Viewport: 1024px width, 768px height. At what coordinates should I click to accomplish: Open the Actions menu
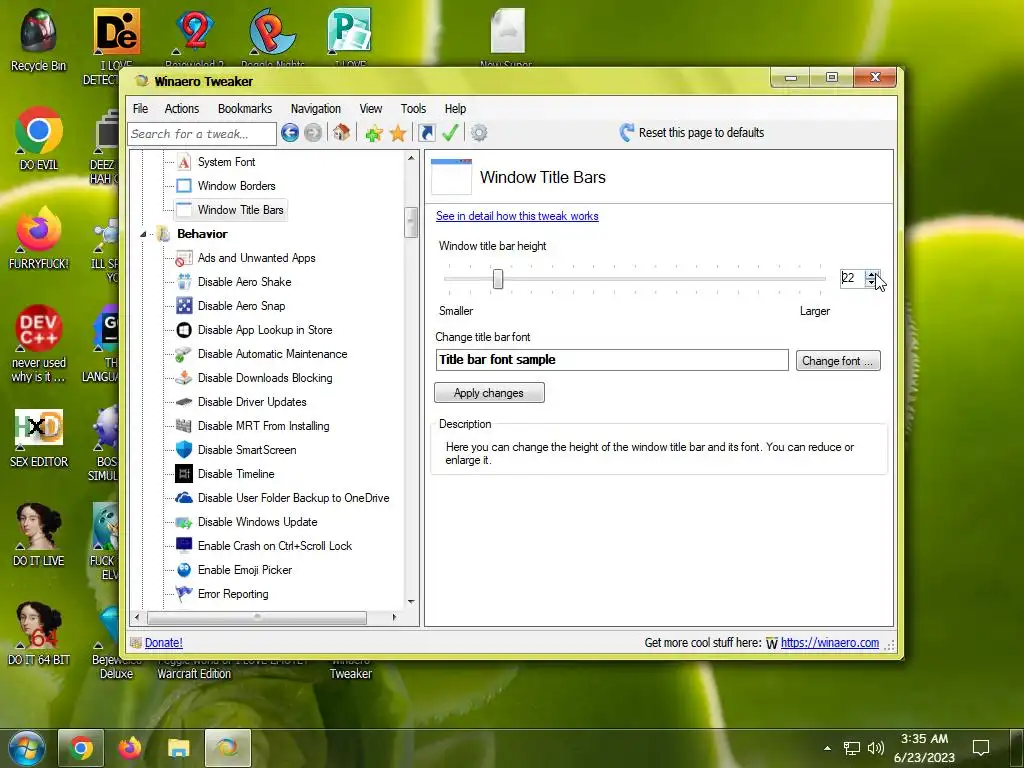point(182,108)
